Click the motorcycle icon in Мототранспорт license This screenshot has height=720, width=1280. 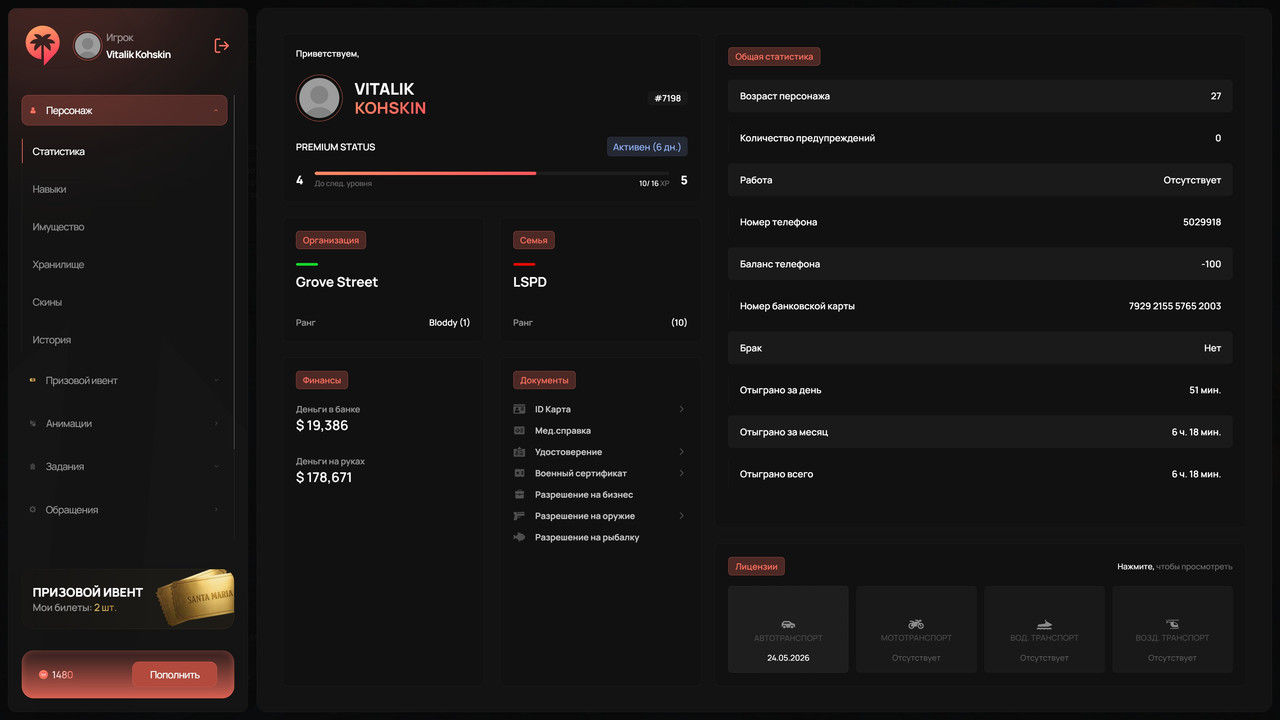916,624
